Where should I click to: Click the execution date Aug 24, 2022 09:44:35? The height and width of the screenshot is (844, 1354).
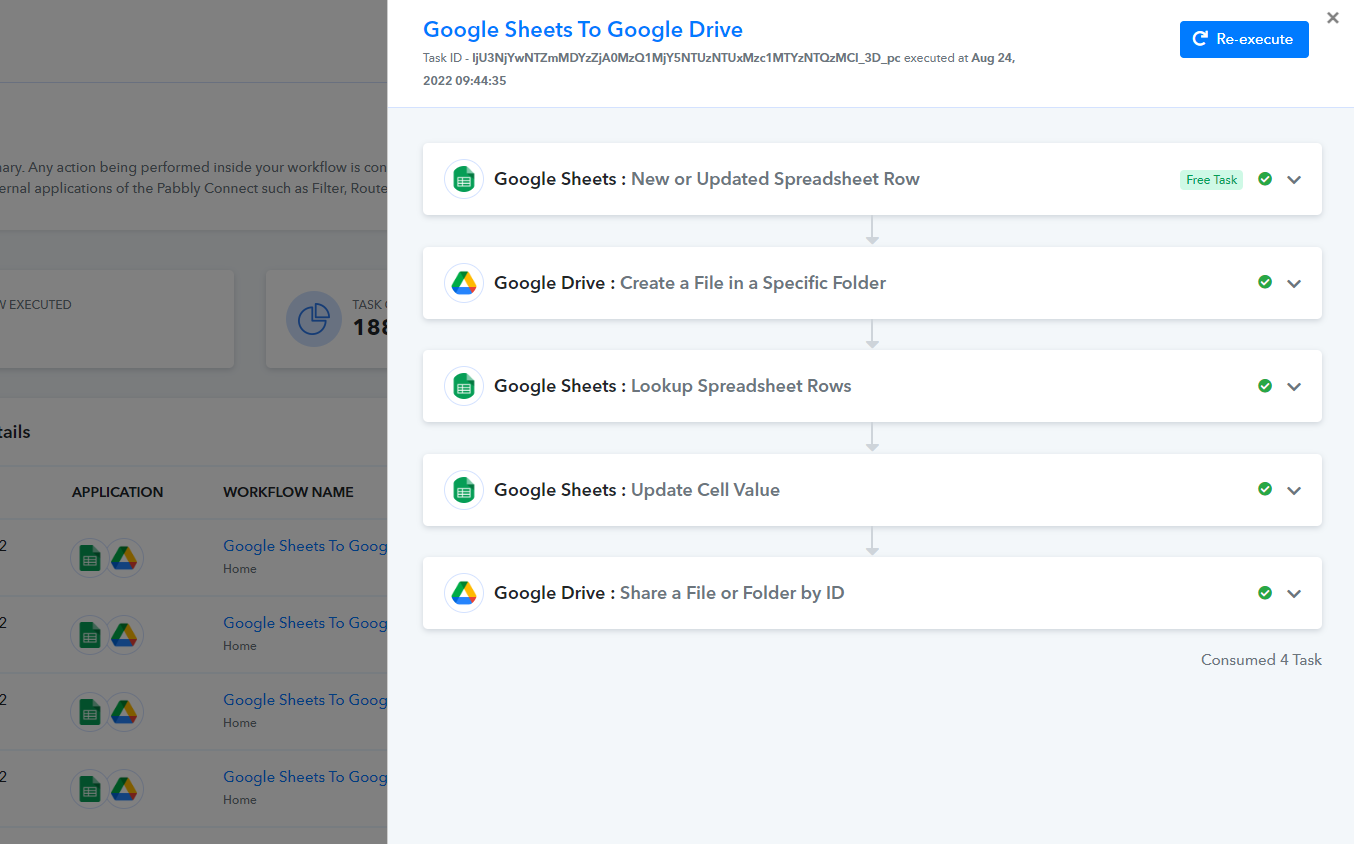[719, 69]
